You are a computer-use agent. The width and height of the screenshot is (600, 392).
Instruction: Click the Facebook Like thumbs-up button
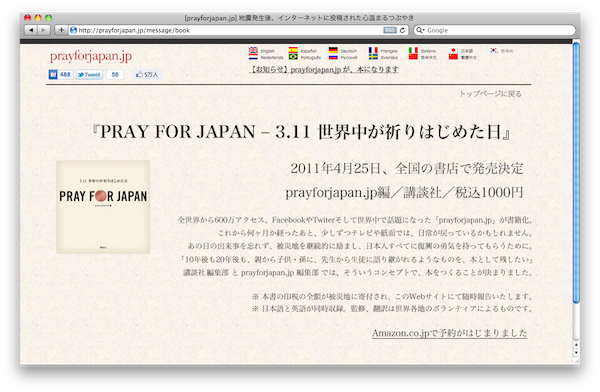click(x=147, y=74)
